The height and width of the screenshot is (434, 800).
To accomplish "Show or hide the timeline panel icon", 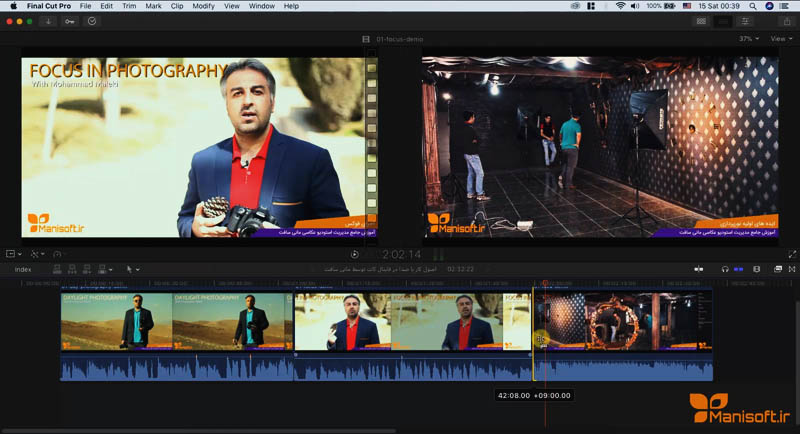I will pyautogui.click(x=723, y=21).
